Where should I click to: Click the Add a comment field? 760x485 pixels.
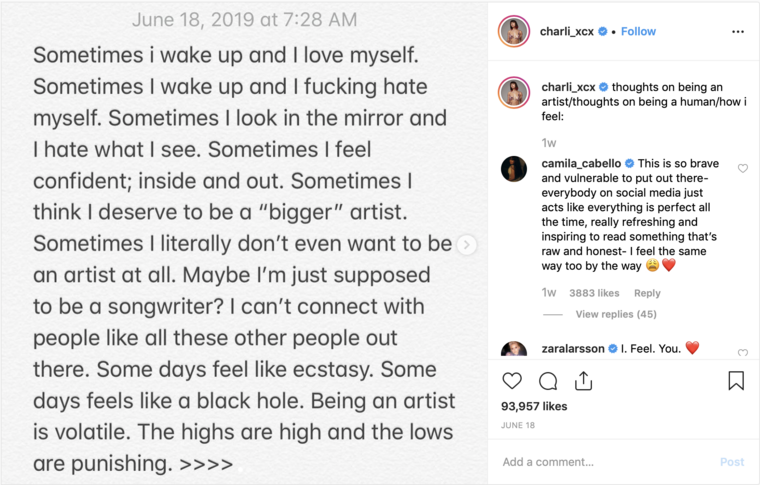point(600,462)
